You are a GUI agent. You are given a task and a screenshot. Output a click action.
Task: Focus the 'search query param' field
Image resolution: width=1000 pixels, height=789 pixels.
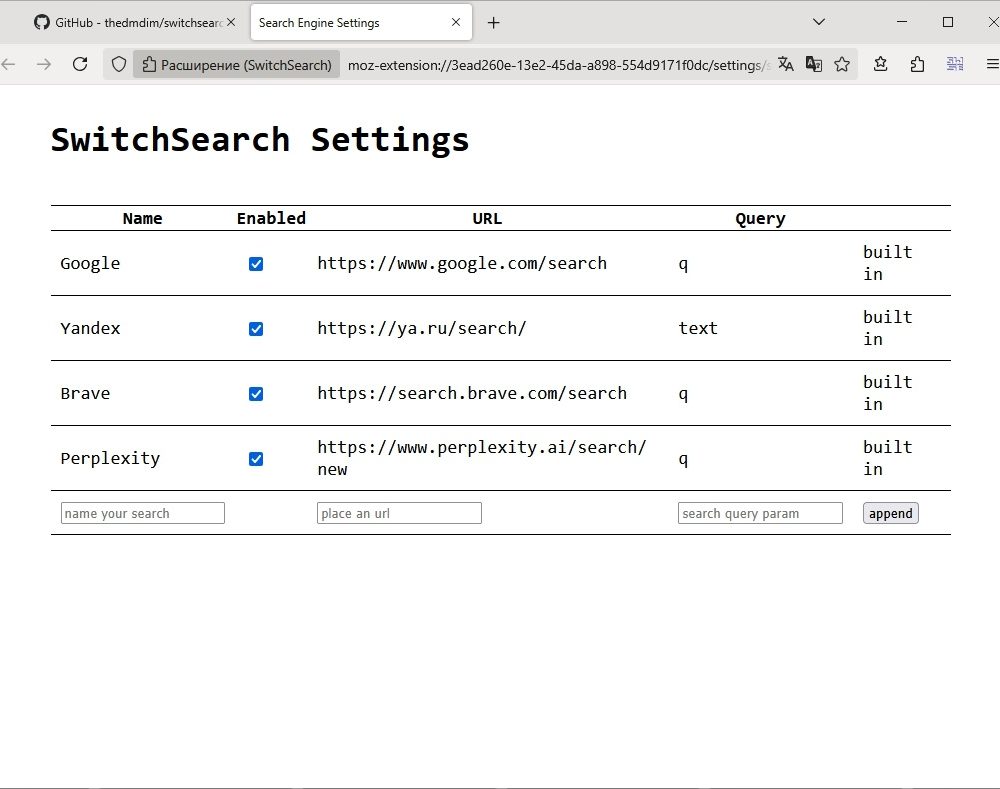click(x=760, y=513)
